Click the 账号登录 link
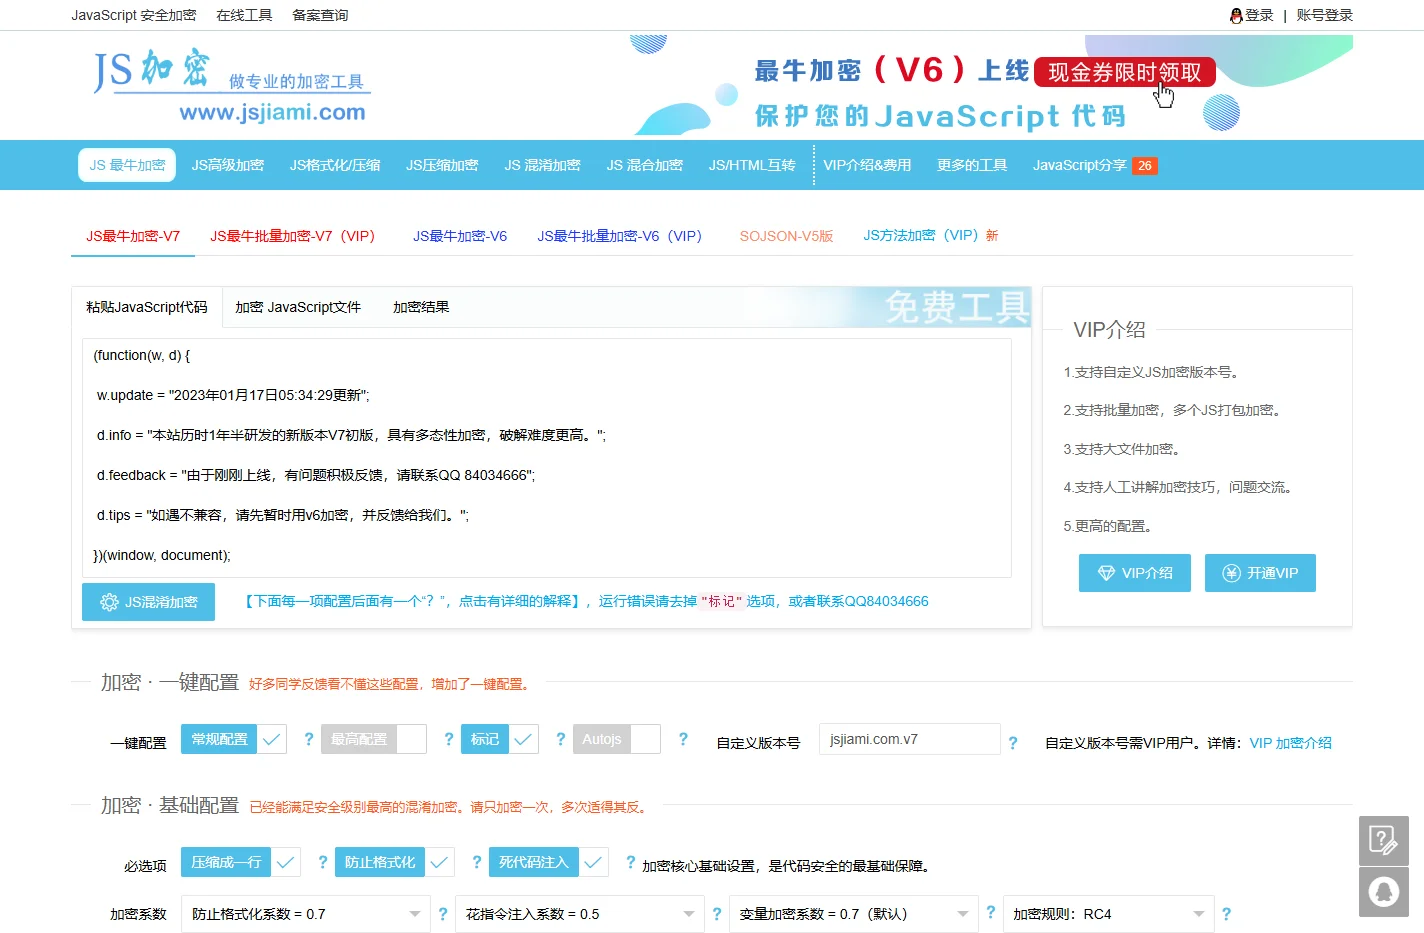 tap(1324, 15)
